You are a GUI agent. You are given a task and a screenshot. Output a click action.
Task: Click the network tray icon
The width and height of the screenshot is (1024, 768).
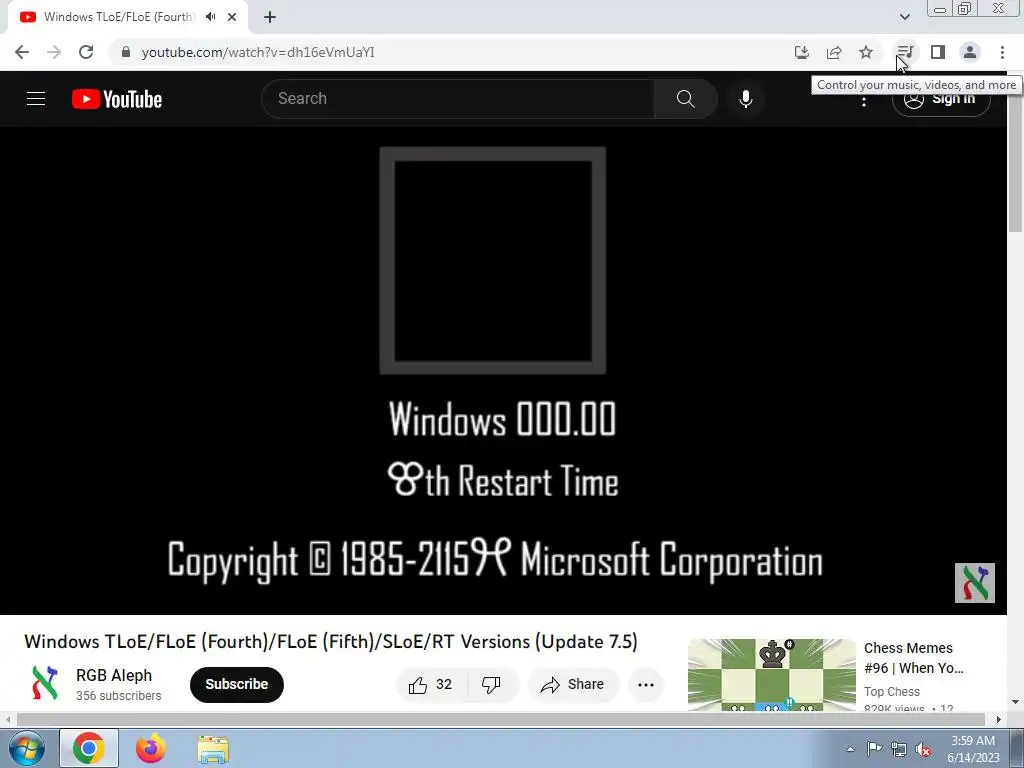click(x=899, y=749)
